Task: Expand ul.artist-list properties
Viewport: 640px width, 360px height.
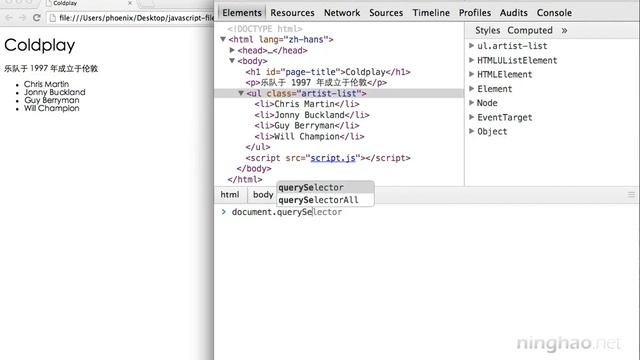Action: coord(471,46)
